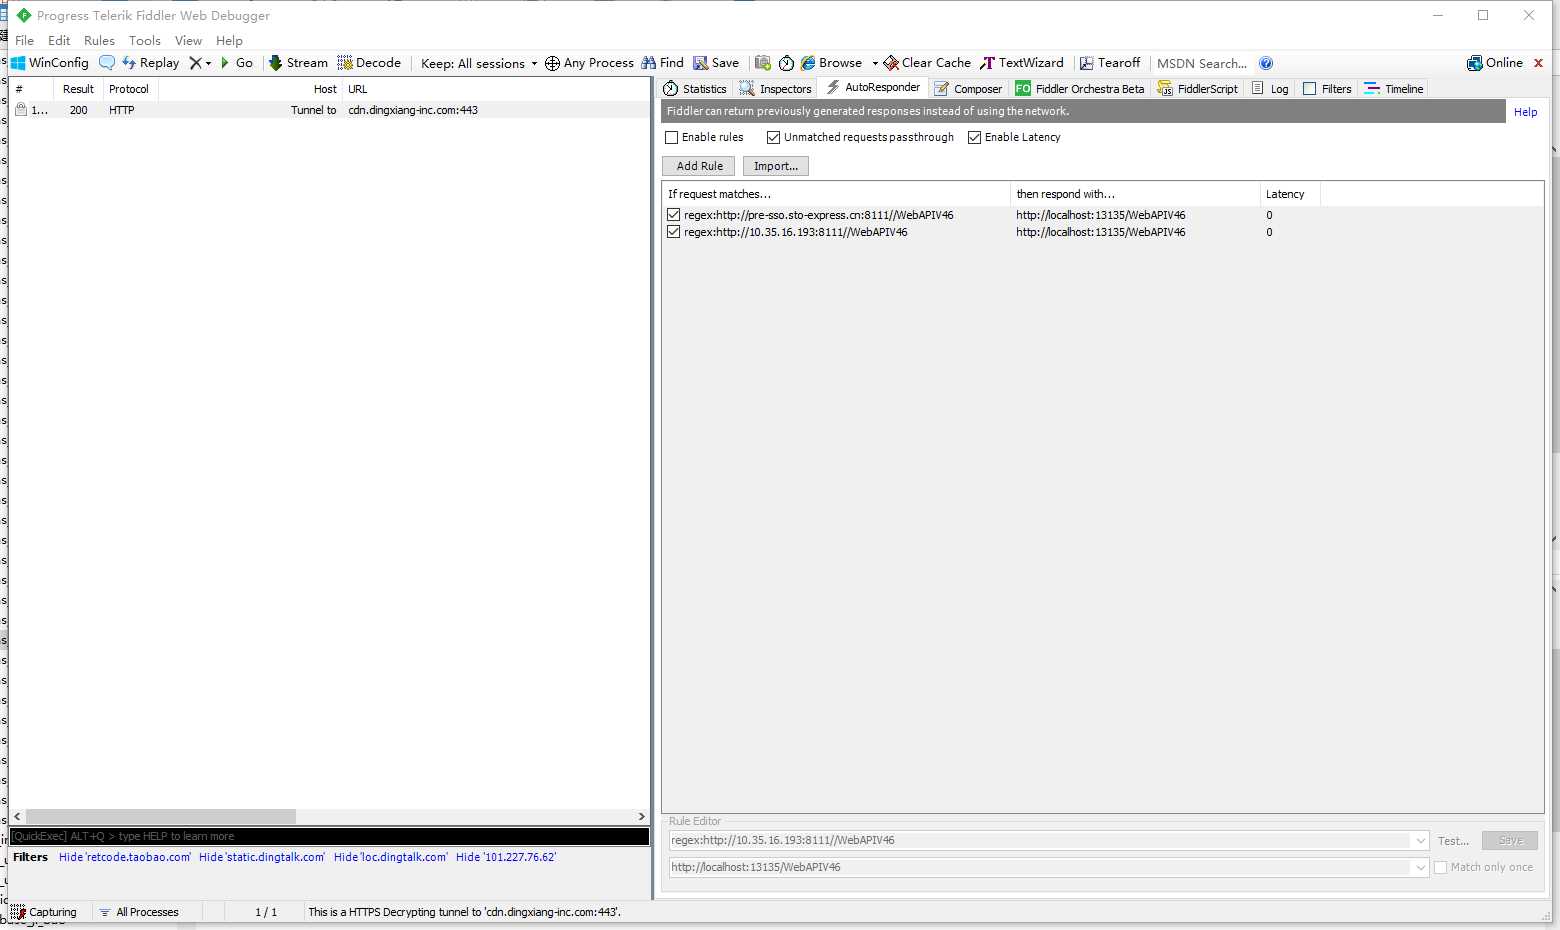Select the AutoResponder tab
The image size is (1560, 930).
pyautogui.click(x=873, y=88)
